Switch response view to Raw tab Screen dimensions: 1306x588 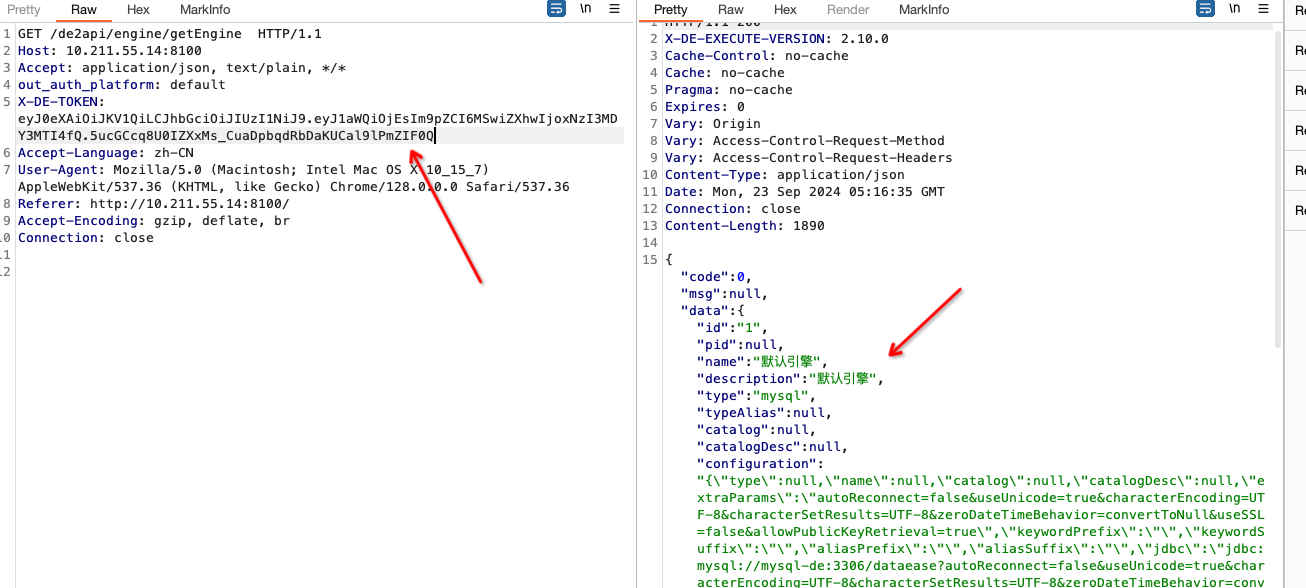pyautogui.click(x=731, y=10)
